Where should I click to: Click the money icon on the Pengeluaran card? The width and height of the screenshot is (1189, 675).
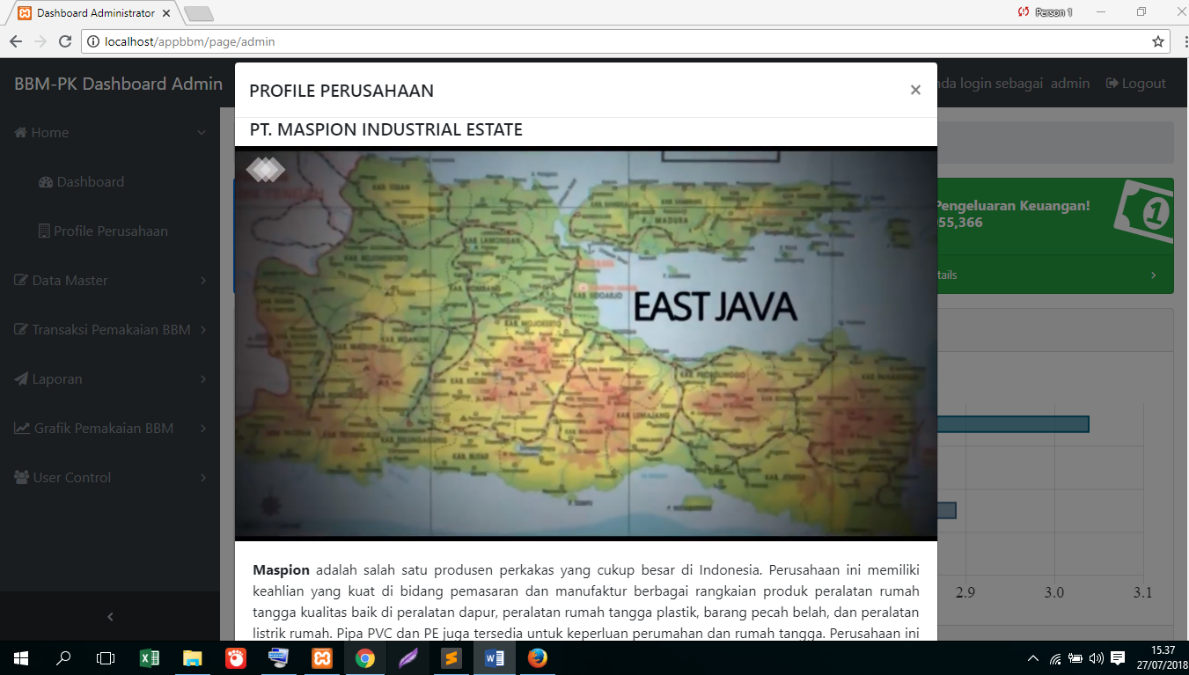pyautogui.click(x=1145, y=210)
